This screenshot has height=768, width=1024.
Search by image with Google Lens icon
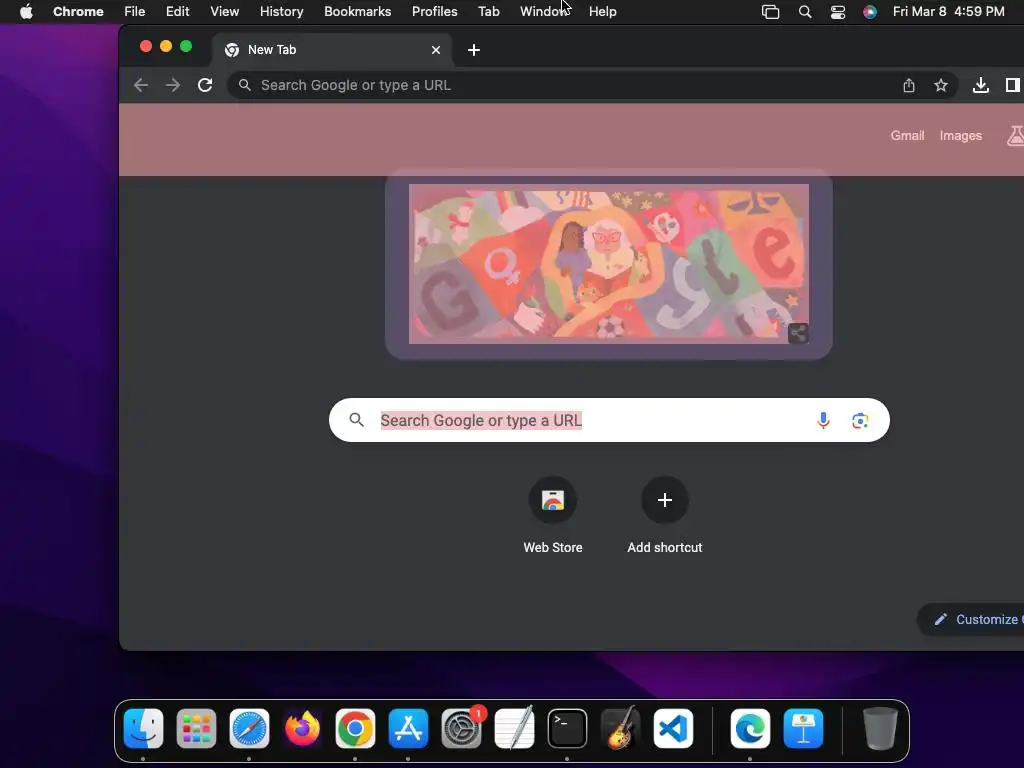[x=860, y=421]
